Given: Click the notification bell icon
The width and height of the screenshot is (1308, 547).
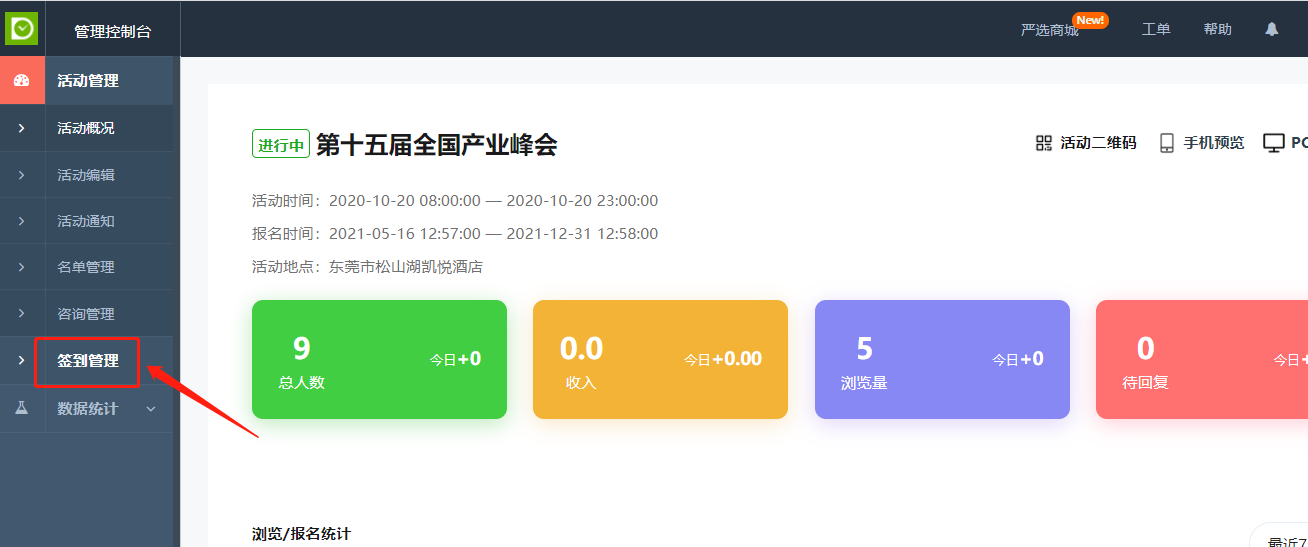Looking at the screenshot, I should [1271, 30].
